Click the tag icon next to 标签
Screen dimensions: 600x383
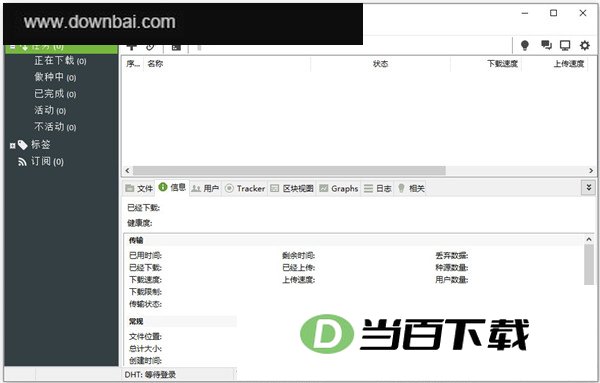(x=23, y=145)
